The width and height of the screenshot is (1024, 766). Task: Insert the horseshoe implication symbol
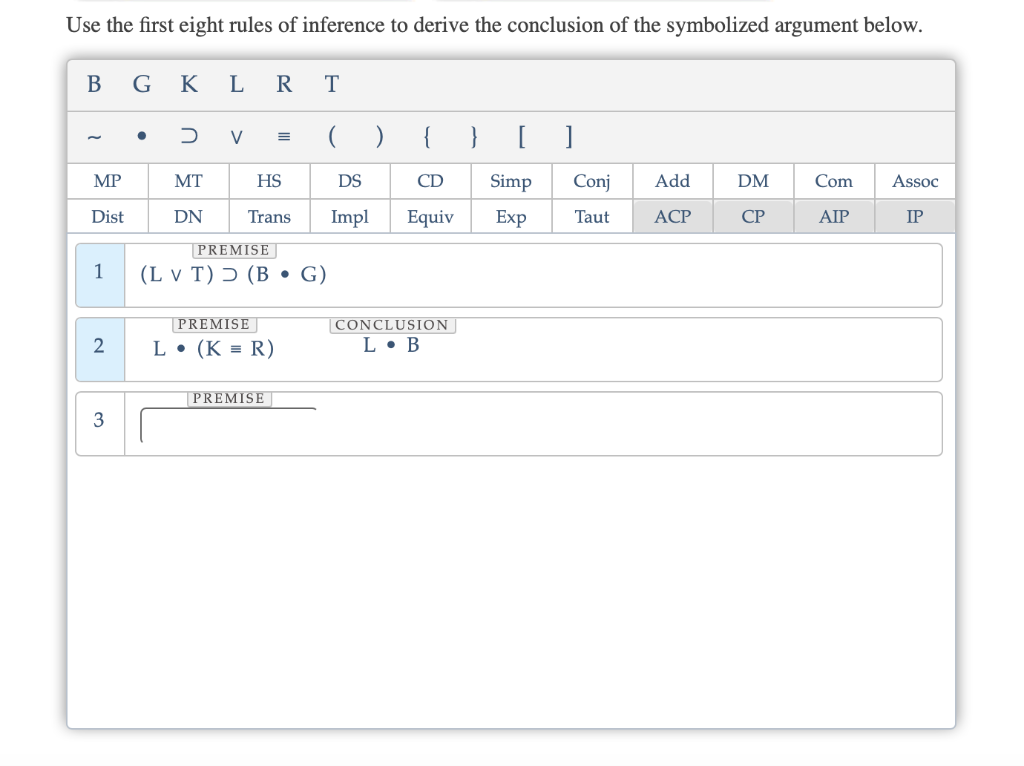189,135
